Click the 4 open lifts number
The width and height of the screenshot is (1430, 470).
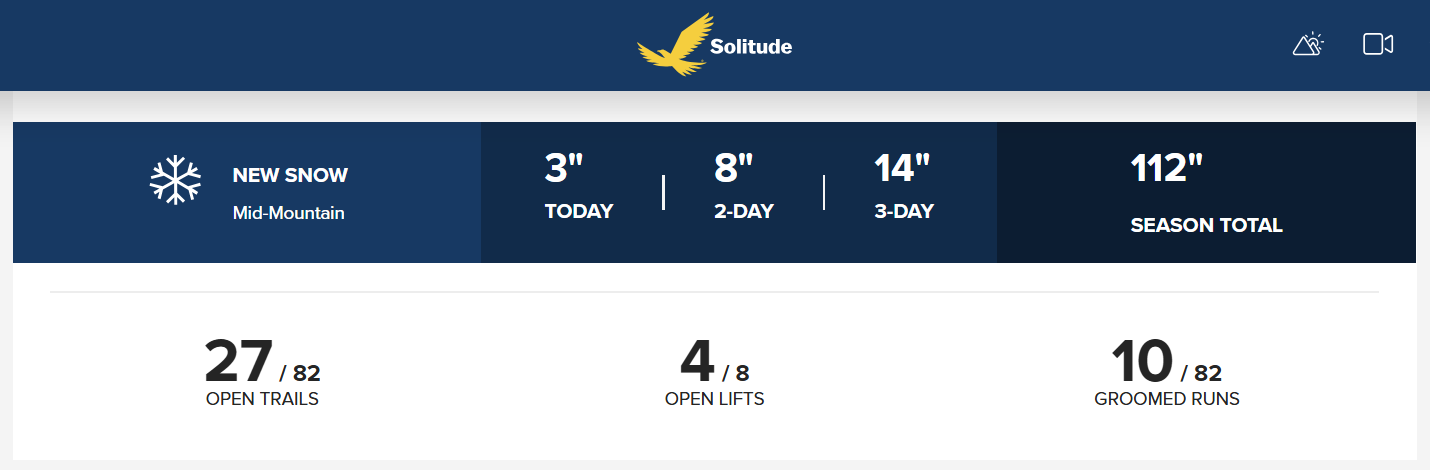[697, 362]
